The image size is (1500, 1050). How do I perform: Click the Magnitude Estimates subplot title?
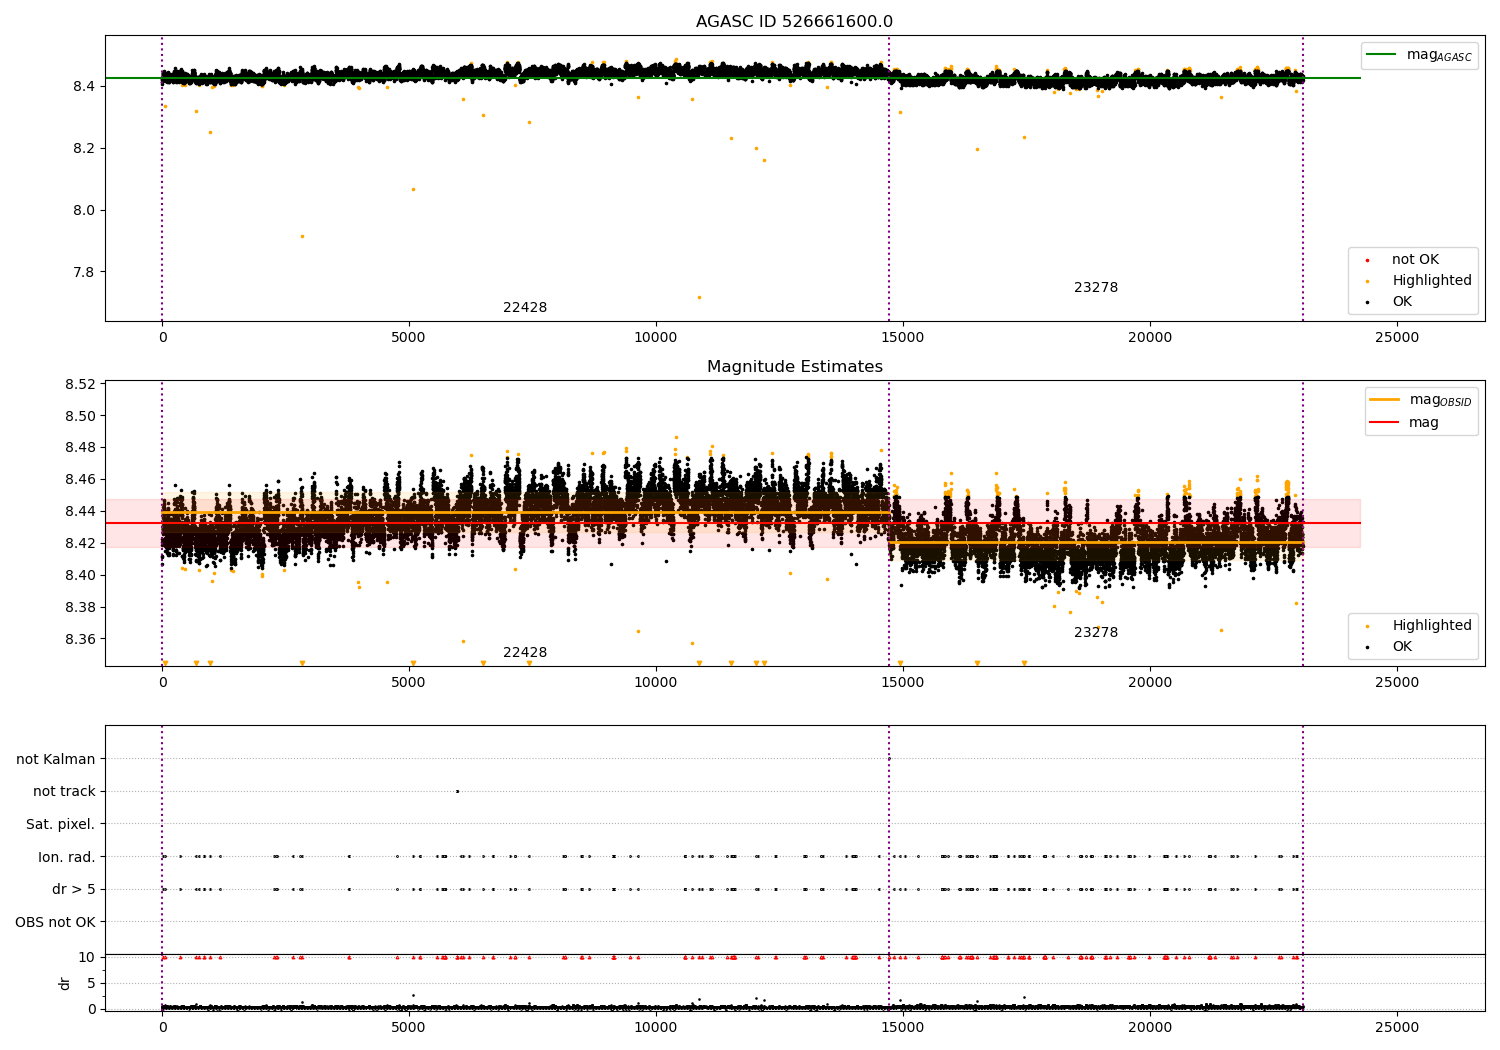point(794,367)
